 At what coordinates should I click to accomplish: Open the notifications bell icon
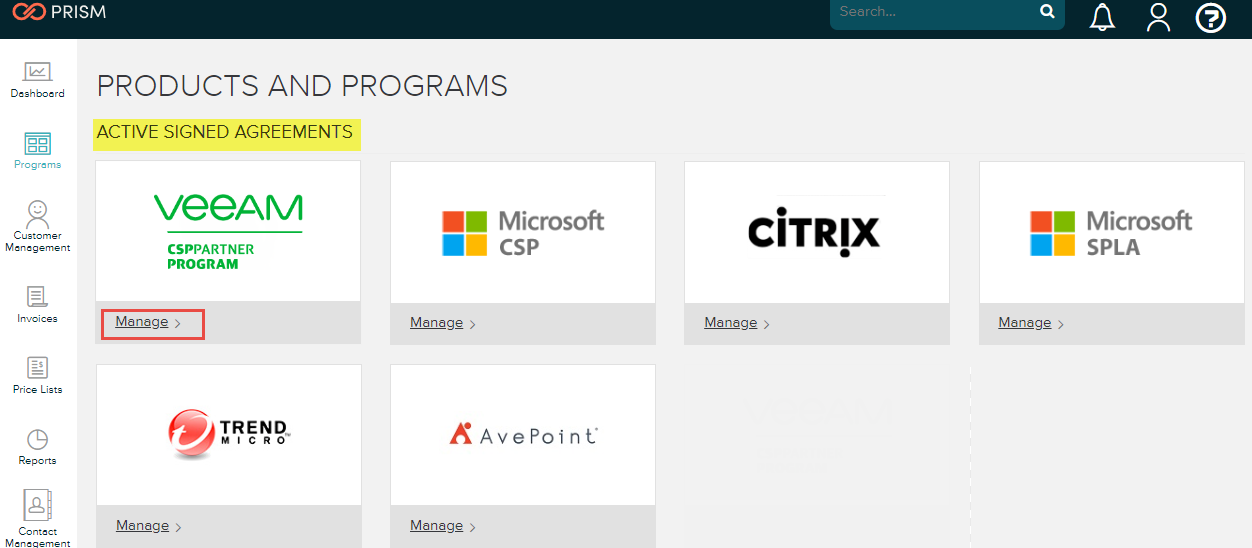coord(1102,17)
